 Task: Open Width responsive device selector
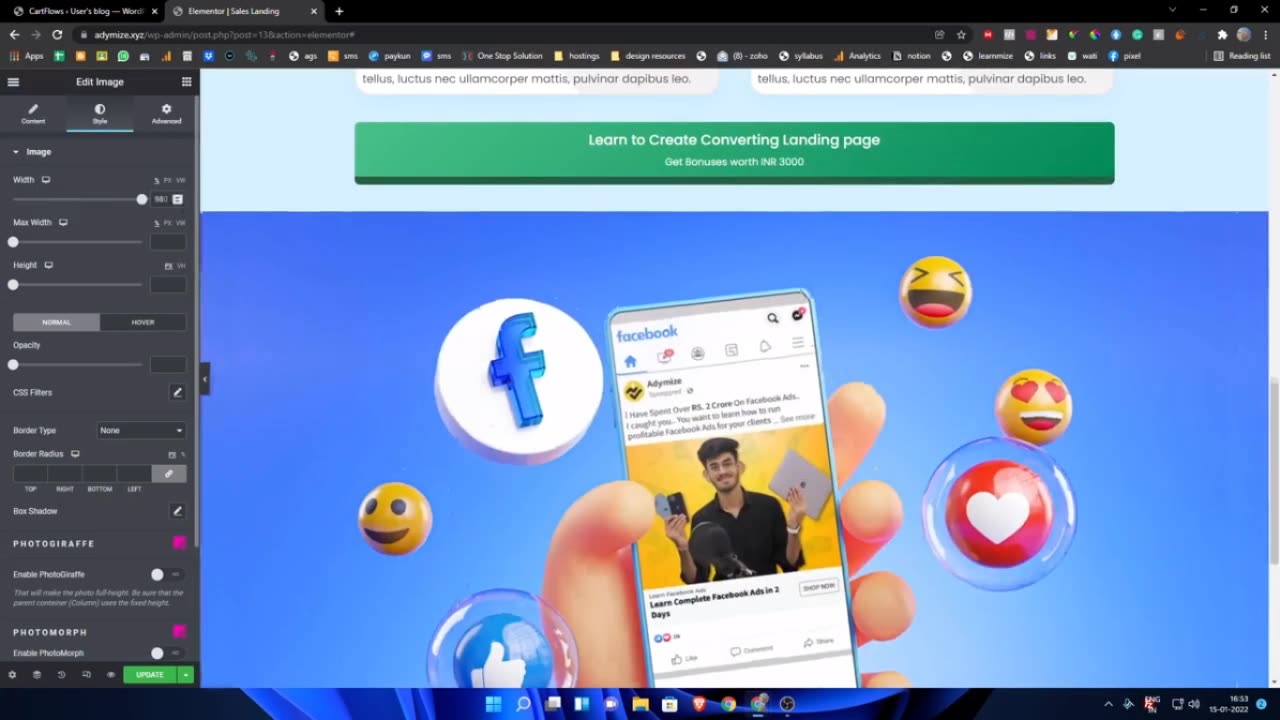(x=46, y=180)
